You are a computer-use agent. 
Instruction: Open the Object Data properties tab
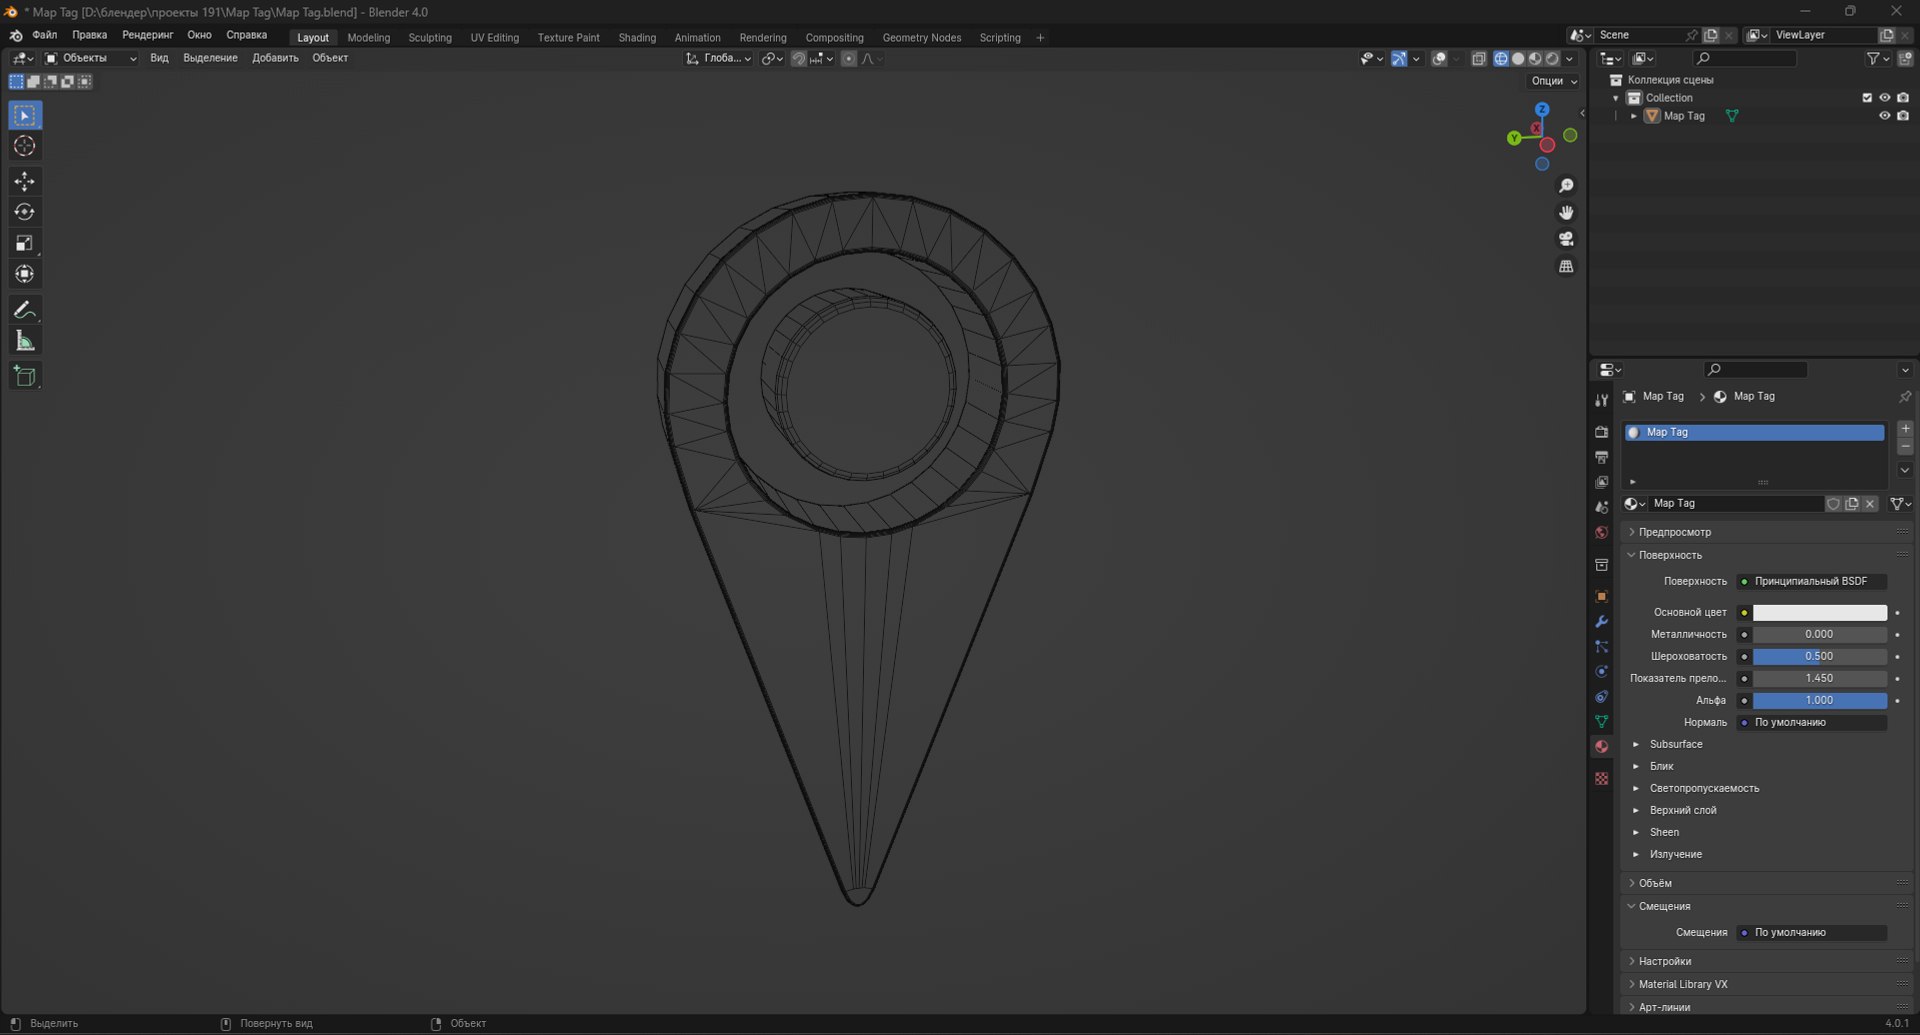pos(1601,721)
